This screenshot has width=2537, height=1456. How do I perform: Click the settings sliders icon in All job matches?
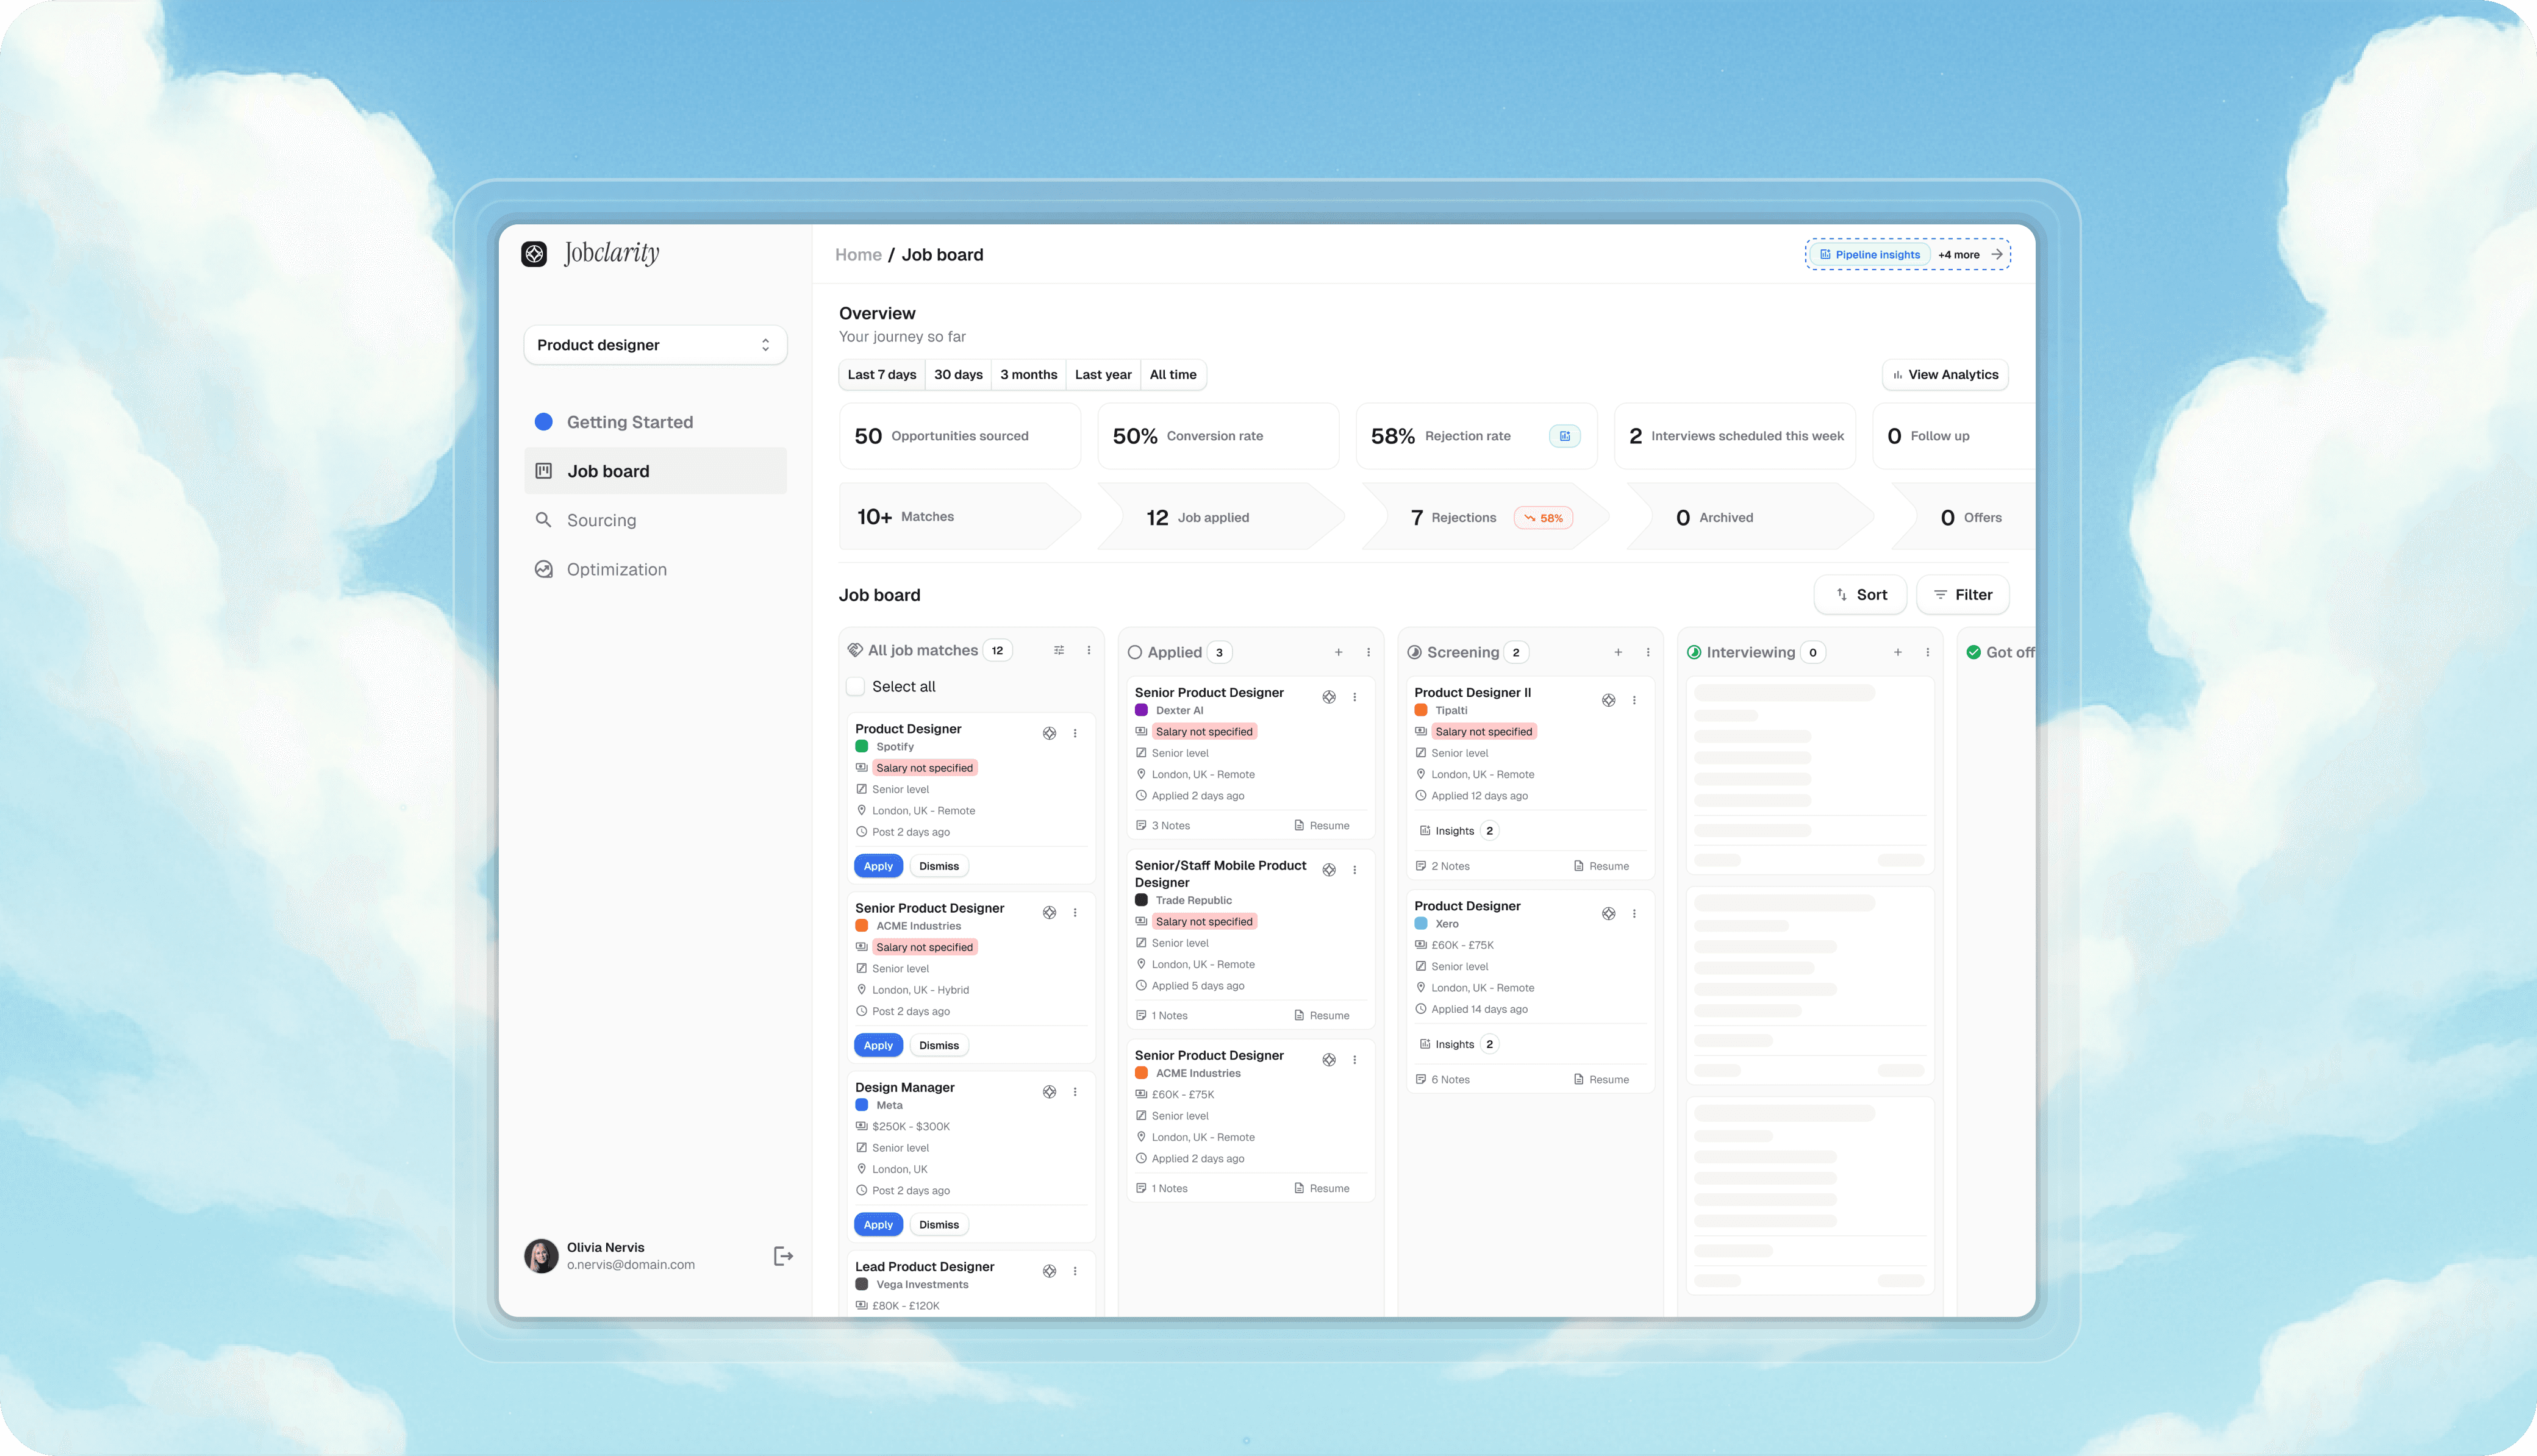[1059, 650]
